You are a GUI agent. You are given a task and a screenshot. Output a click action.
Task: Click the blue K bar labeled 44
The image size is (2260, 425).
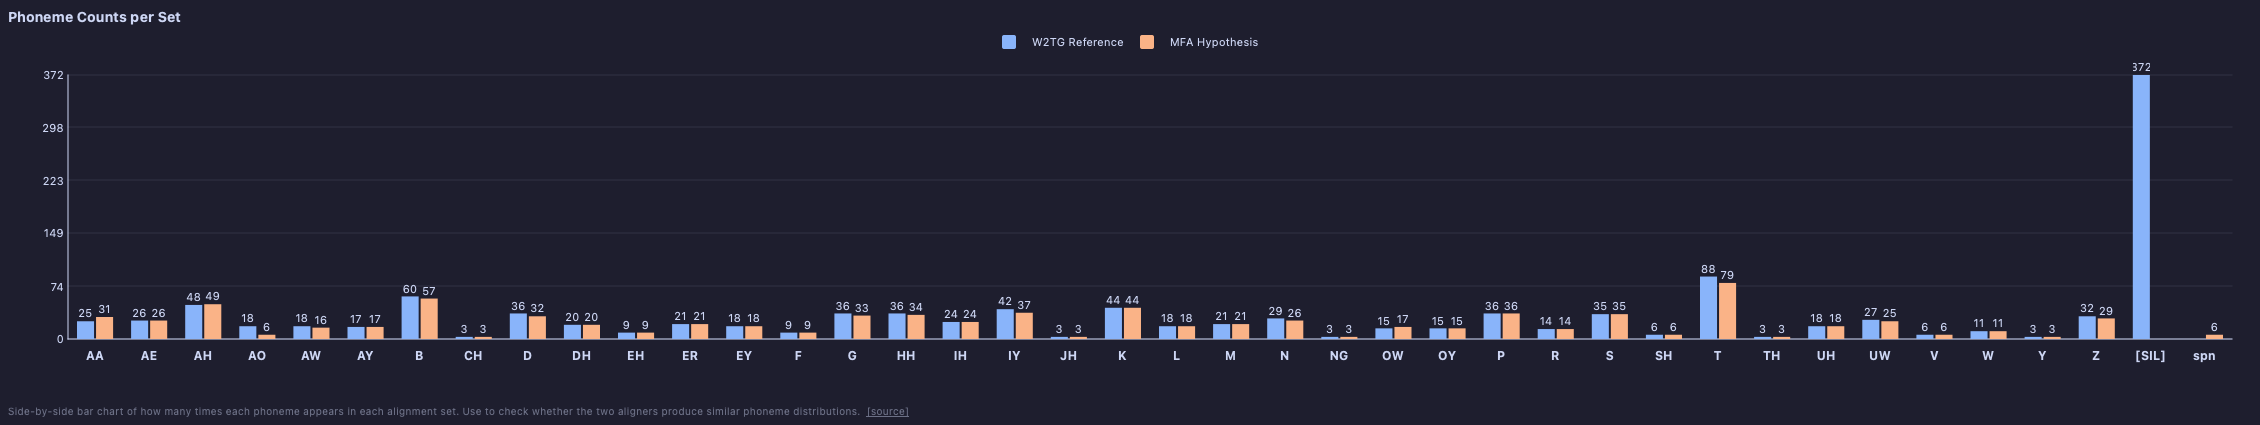pyautogui.click(x=1113, y=324)
